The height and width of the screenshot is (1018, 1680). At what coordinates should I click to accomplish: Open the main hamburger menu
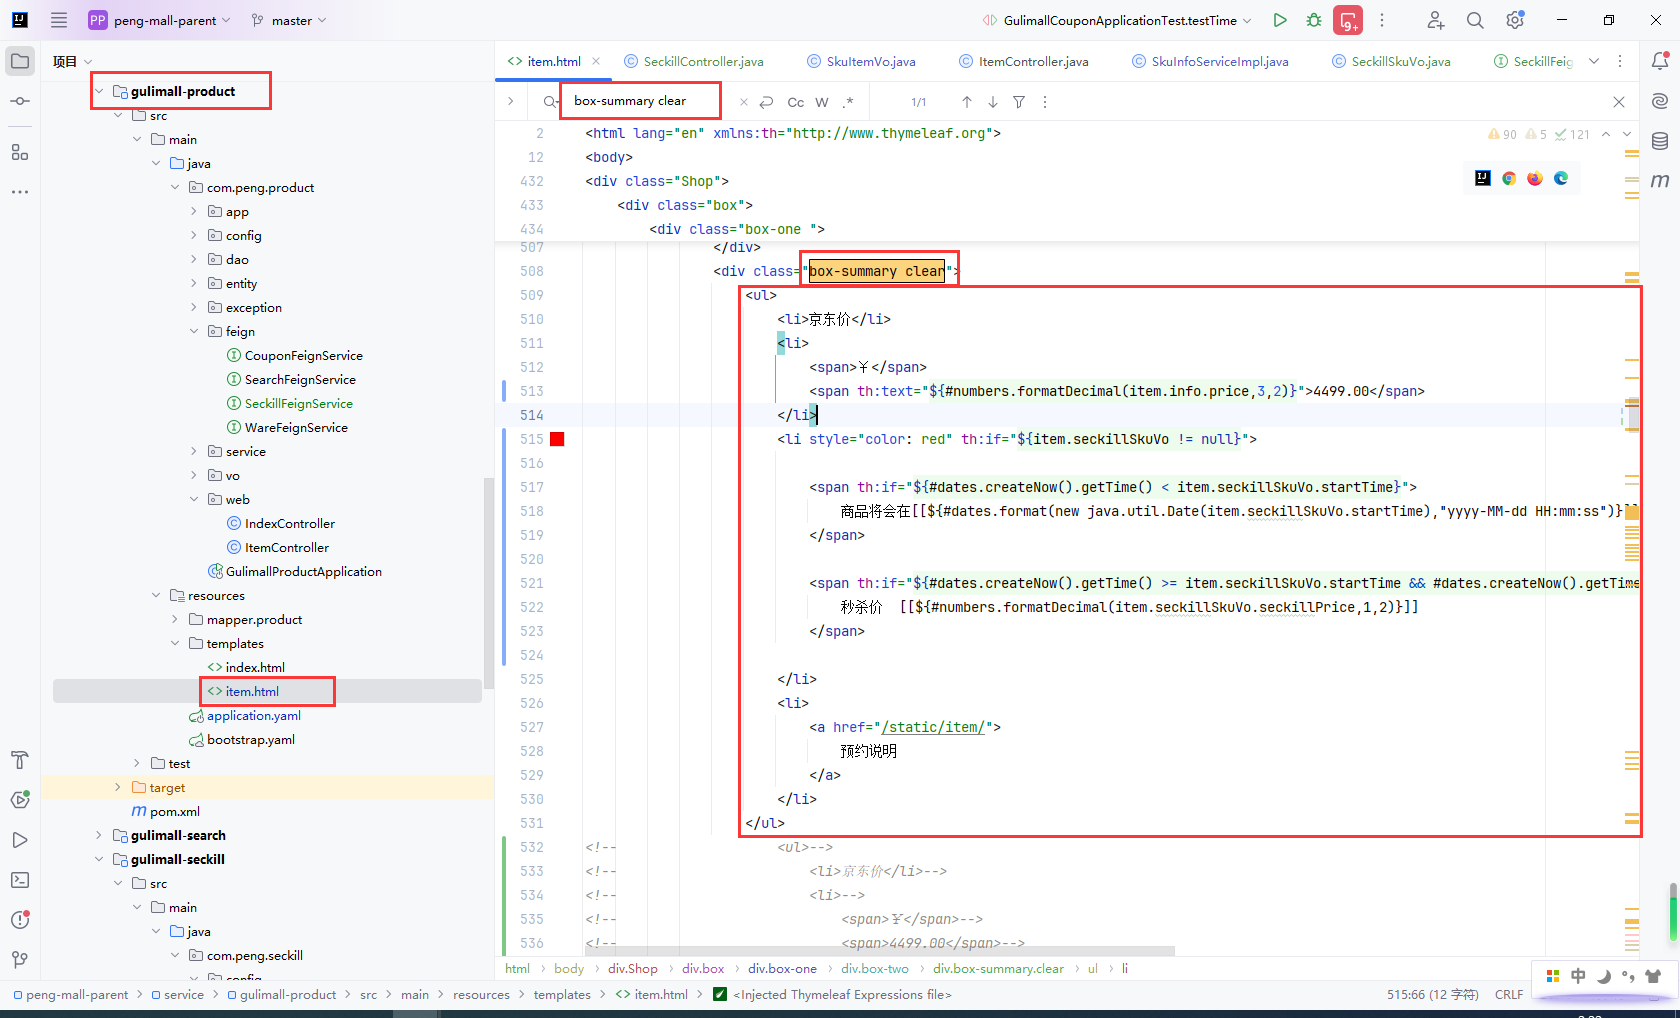pyautogui.click(x=59, y=20)
